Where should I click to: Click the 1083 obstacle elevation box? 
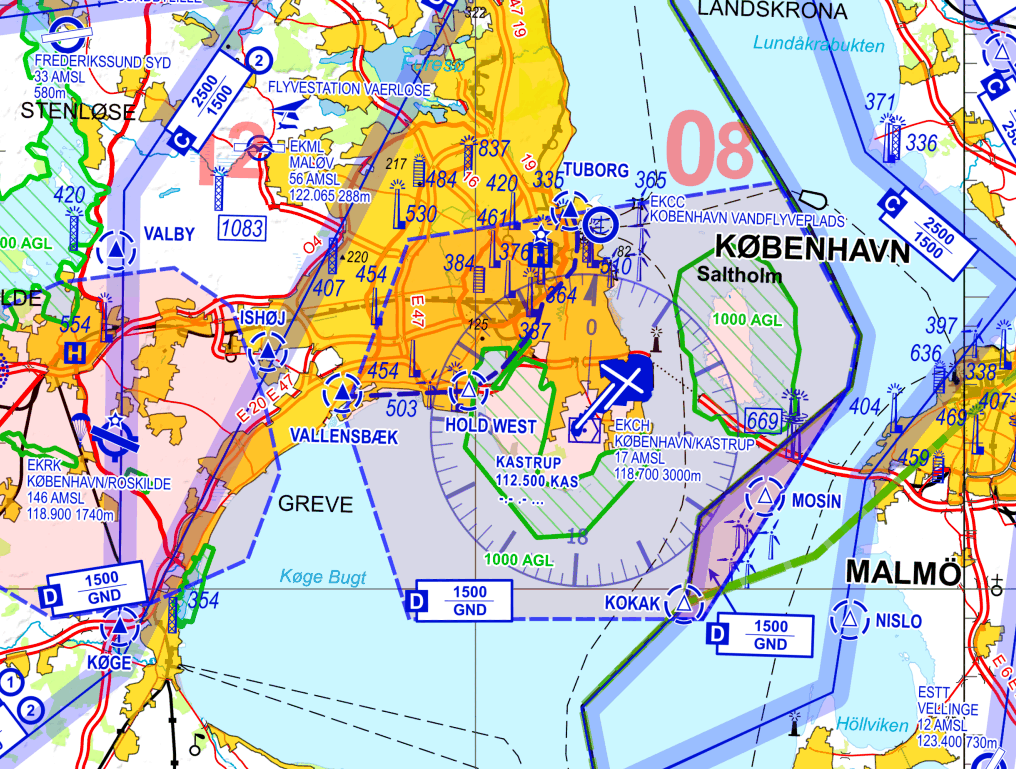[x=241, y=228]
